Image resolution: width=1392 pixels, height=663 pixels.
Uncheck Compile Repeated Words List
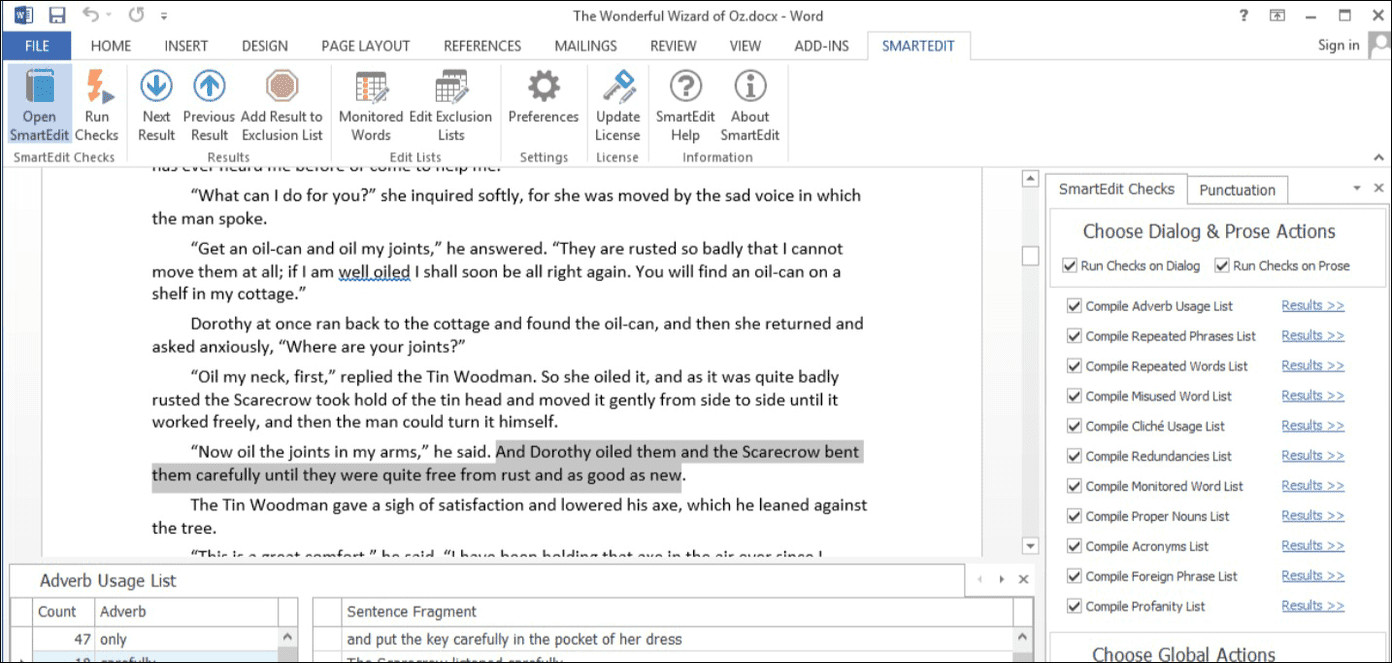(1074, 366)
